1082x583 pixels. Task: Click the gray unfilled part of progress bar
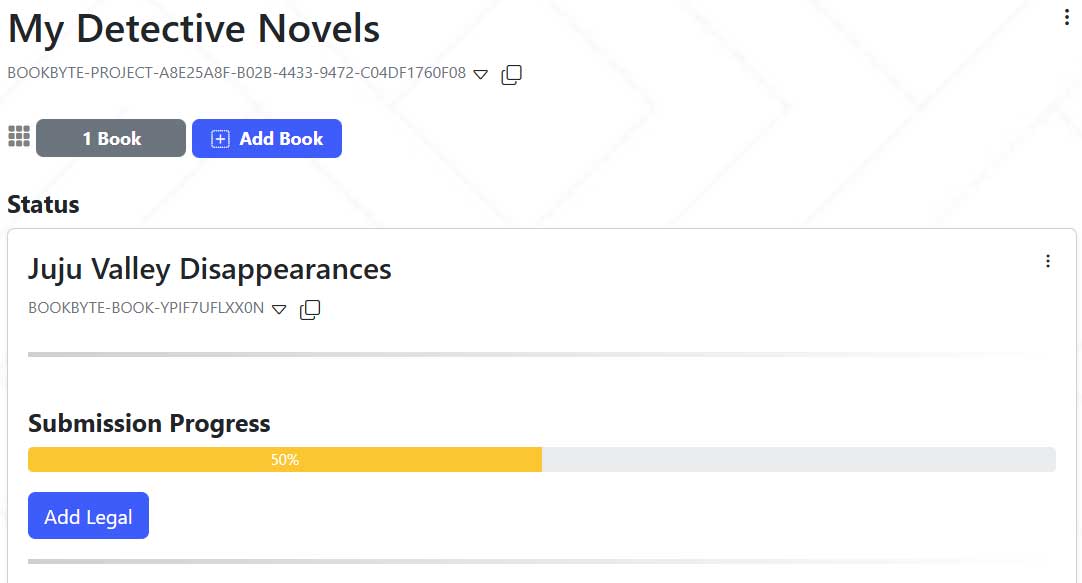click(798, 460)
